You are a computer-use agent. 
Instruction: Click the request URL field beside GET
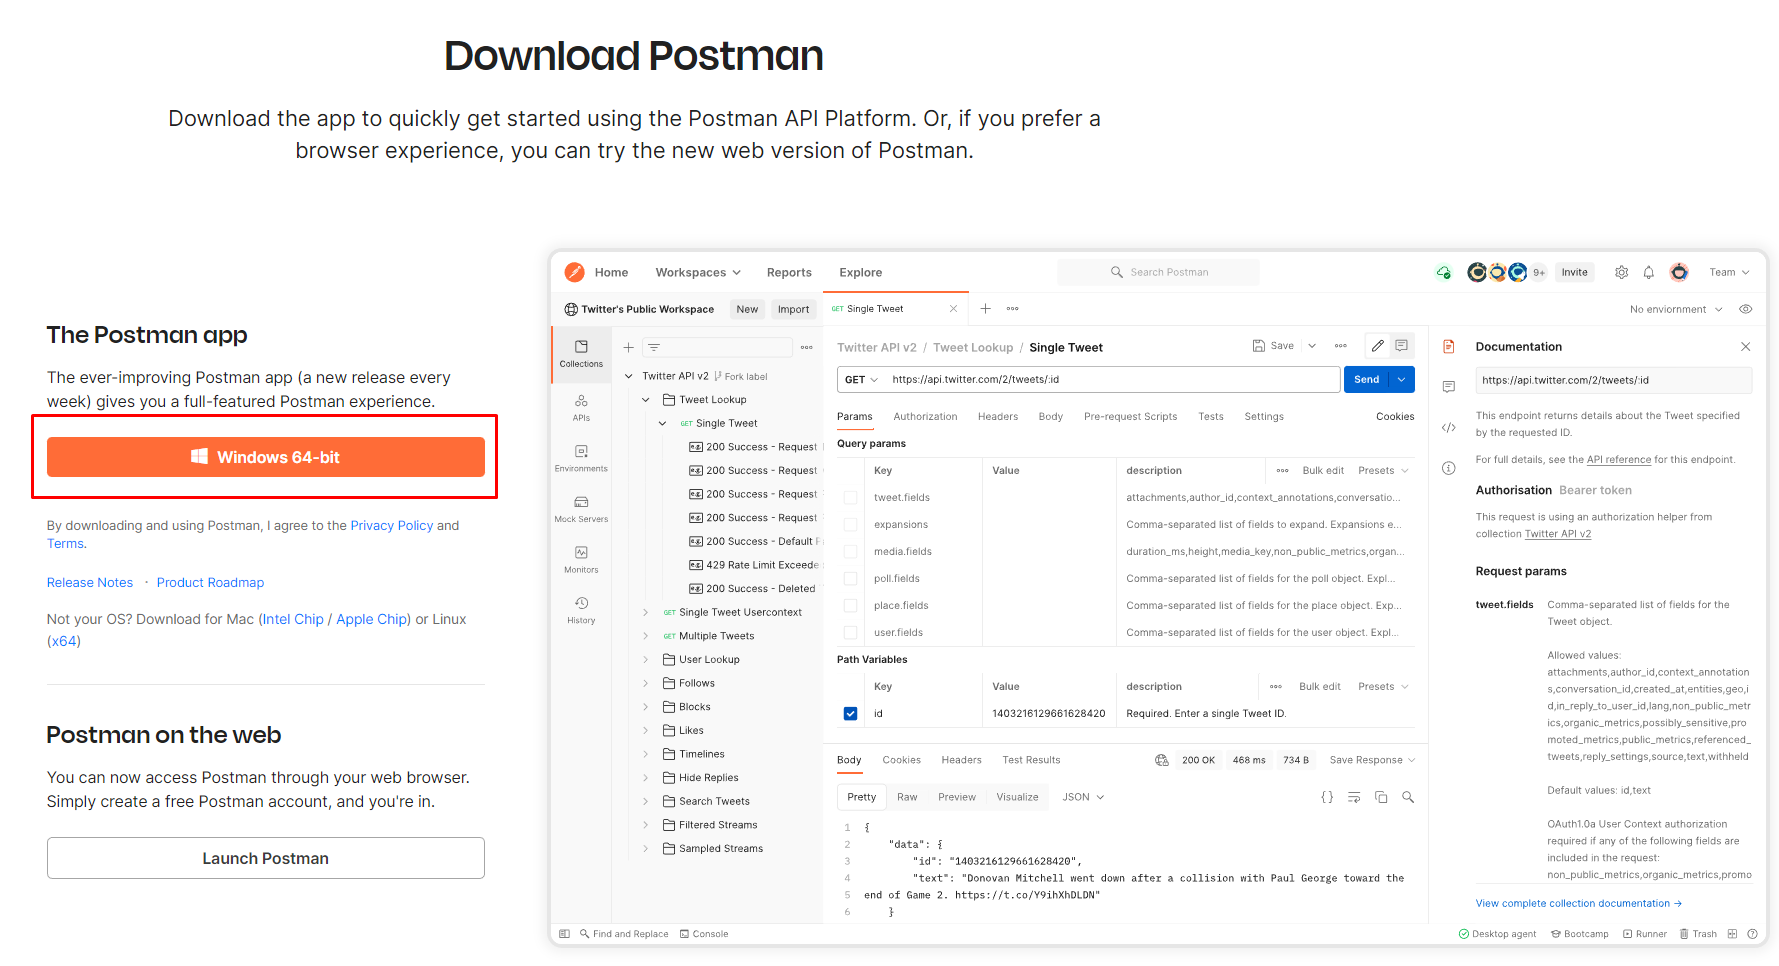pos(1112,379)
